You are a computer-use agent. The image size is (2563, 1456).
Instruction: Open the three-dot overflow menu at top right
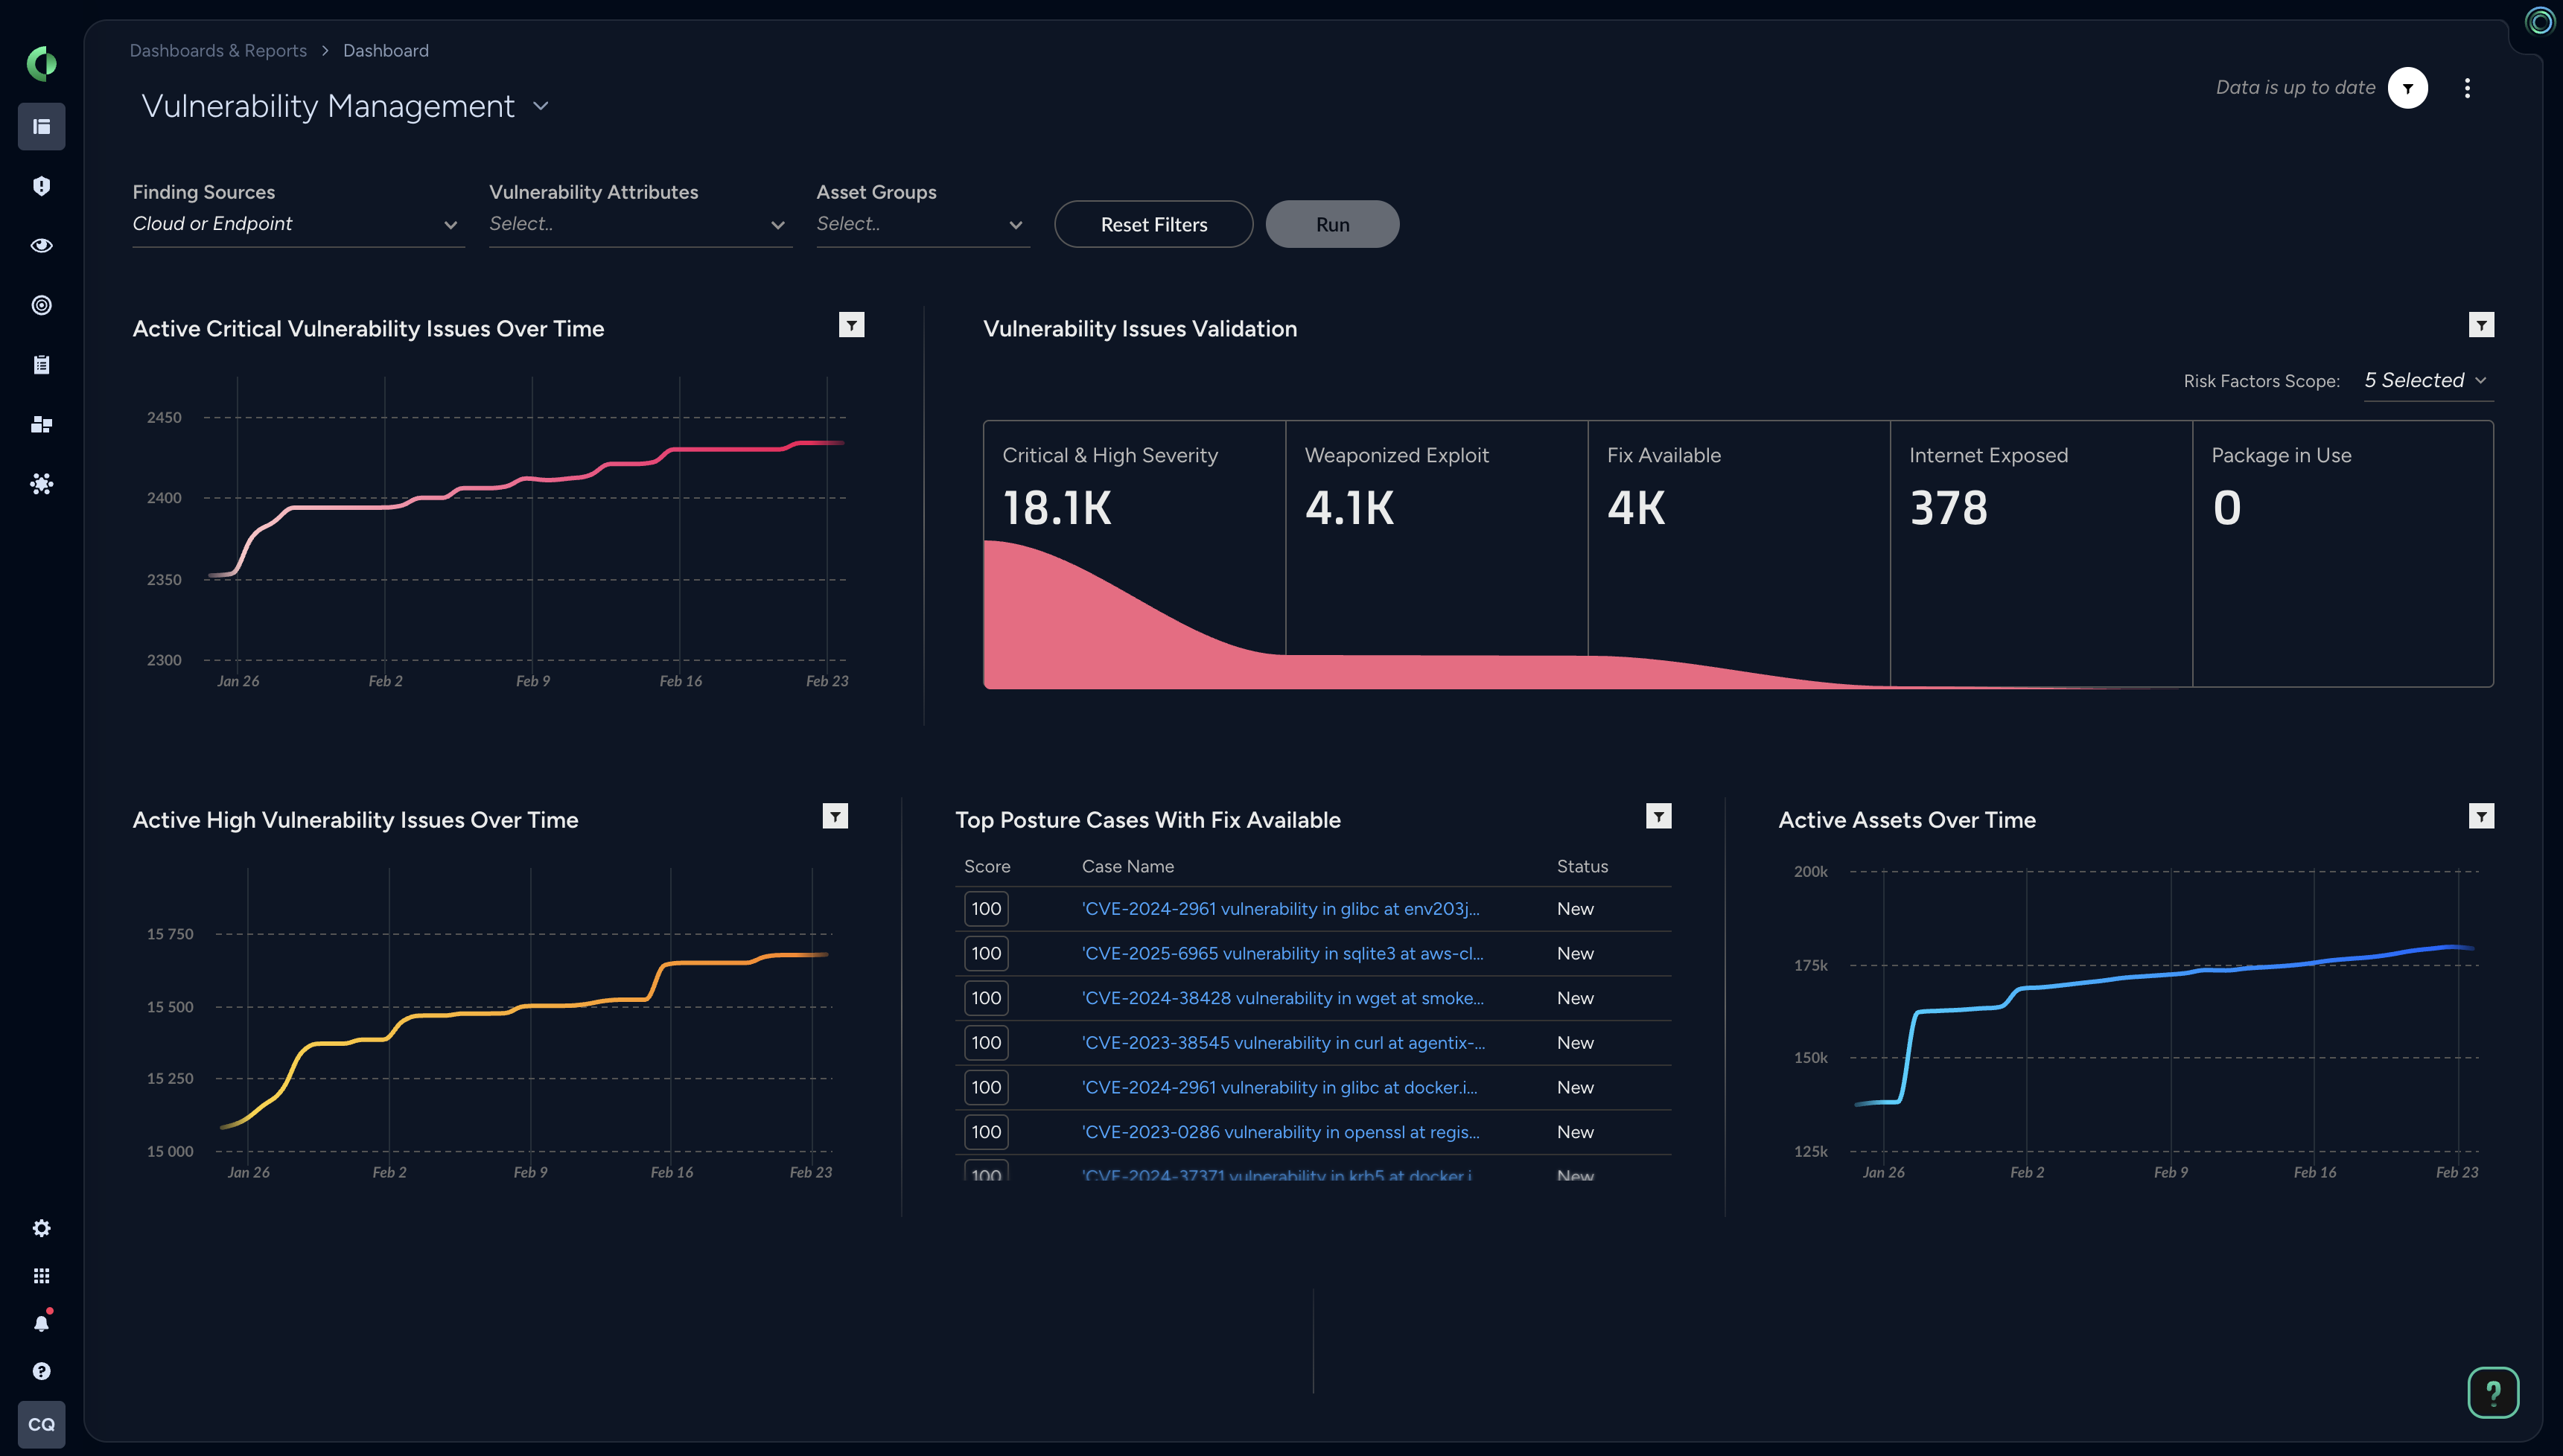(2467, 88)
